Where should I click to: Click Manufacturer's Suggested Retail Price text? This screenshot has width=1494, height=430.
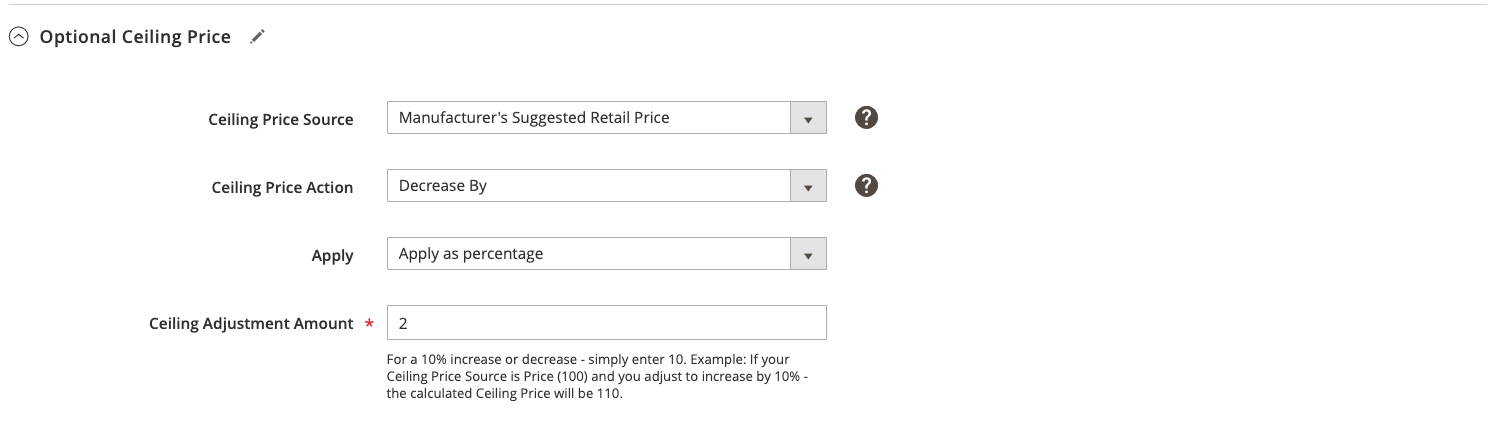click(534, 117)
